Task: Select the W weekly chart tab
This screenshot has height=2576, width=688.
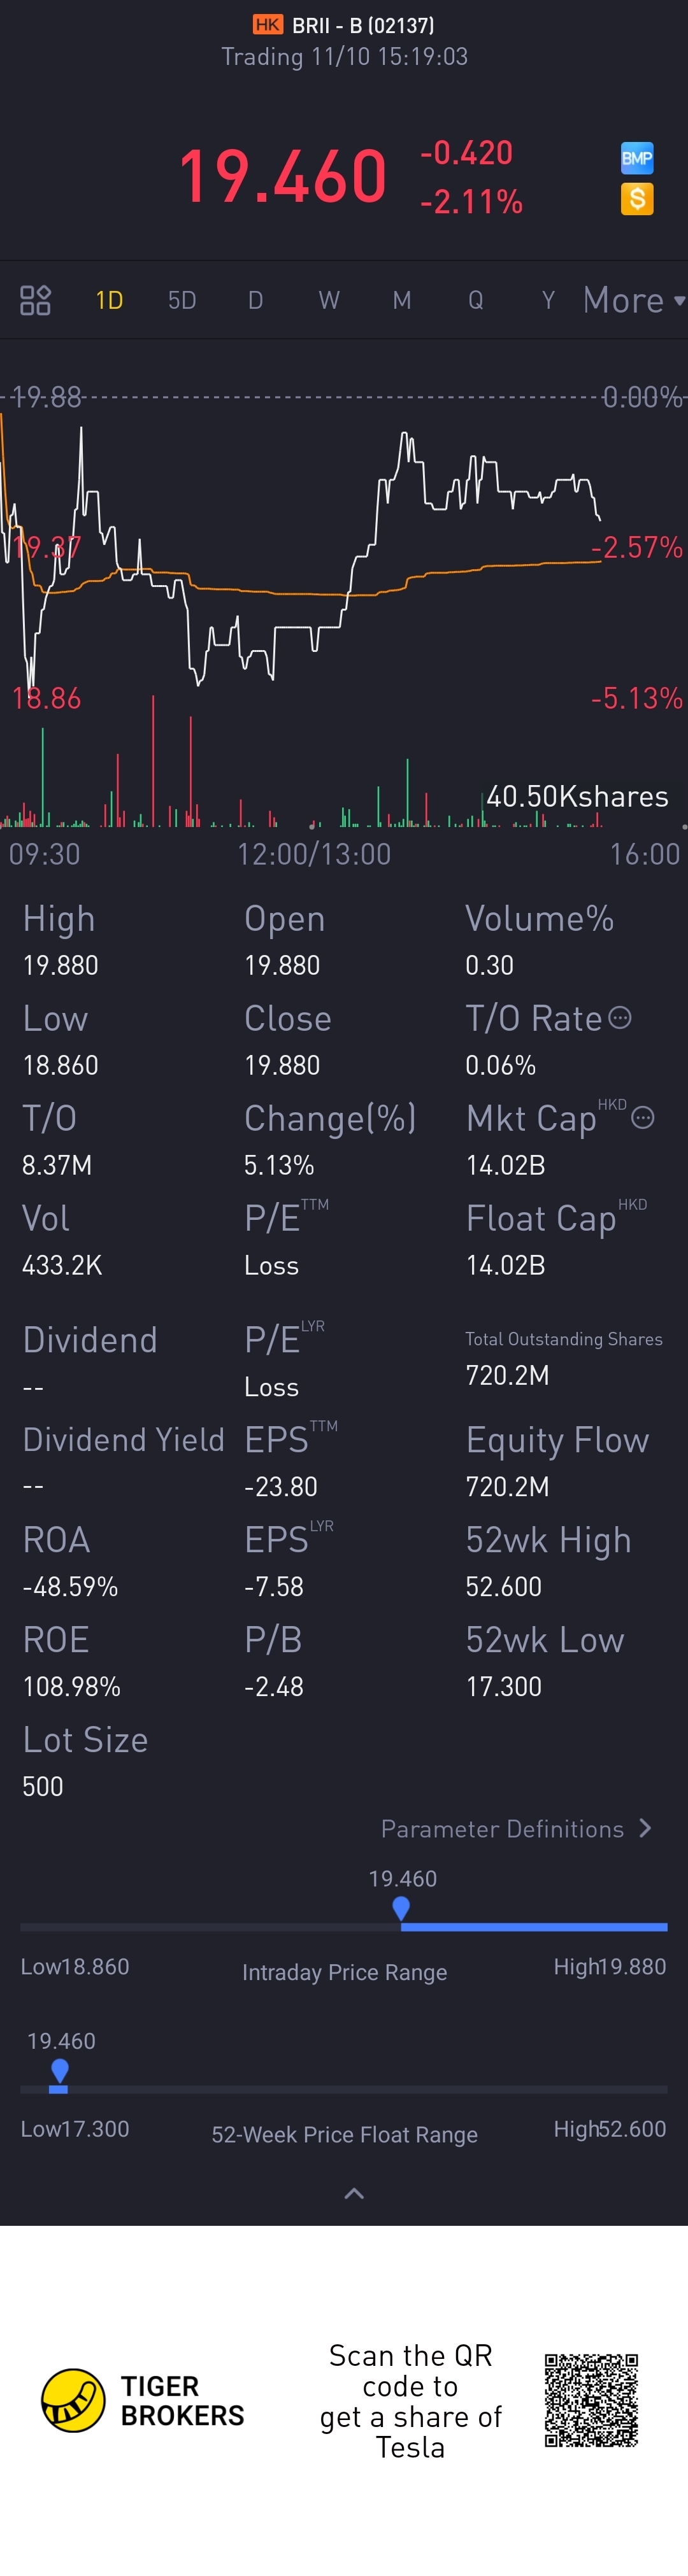Action: pos(329,300)
